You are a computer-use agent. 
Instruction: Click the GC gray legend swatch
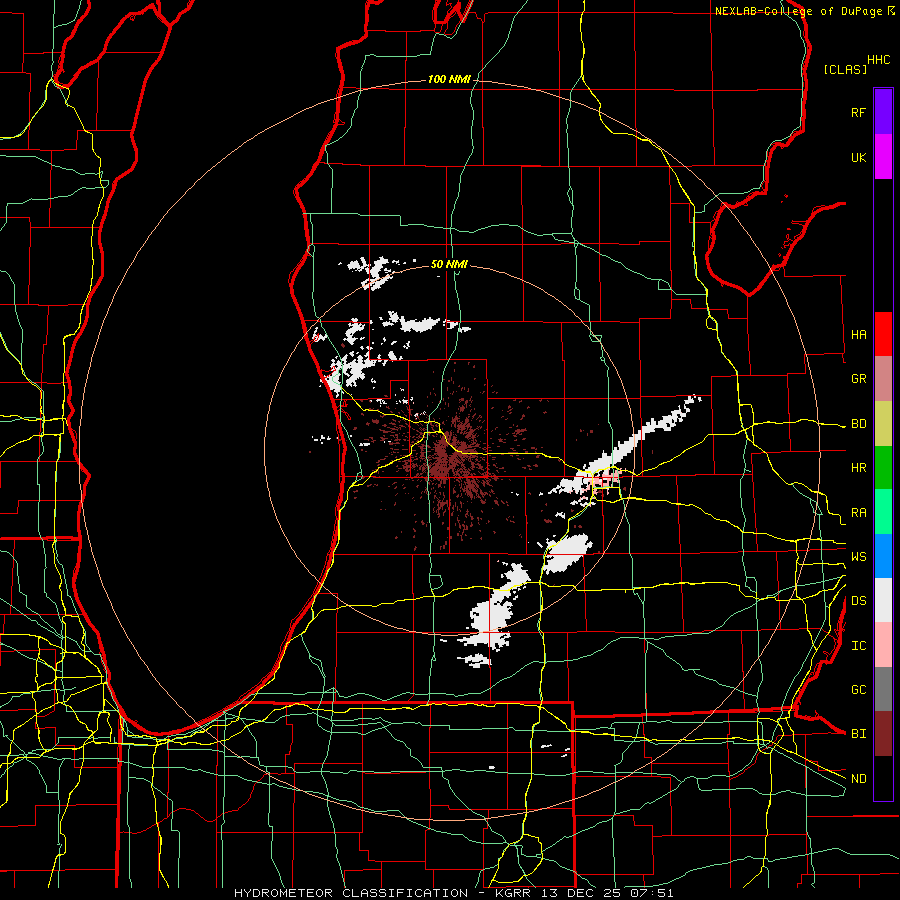coord(883,689)
